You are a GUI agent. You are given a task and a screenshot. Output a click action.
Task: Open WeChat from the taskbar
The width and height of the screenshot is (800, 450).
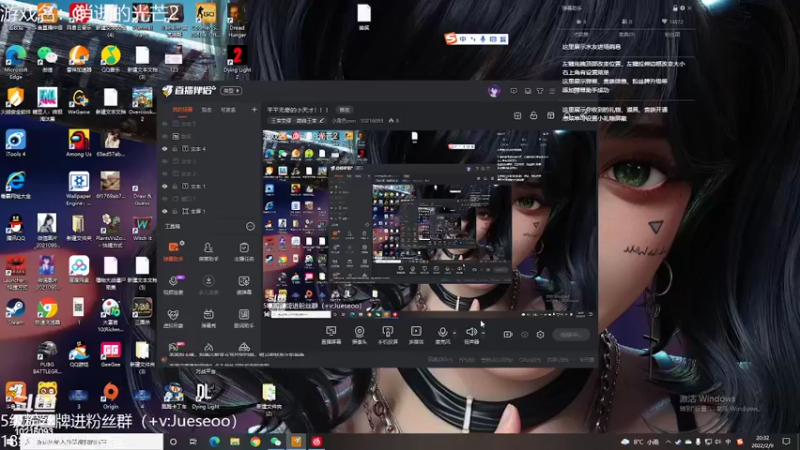point(276,442)
